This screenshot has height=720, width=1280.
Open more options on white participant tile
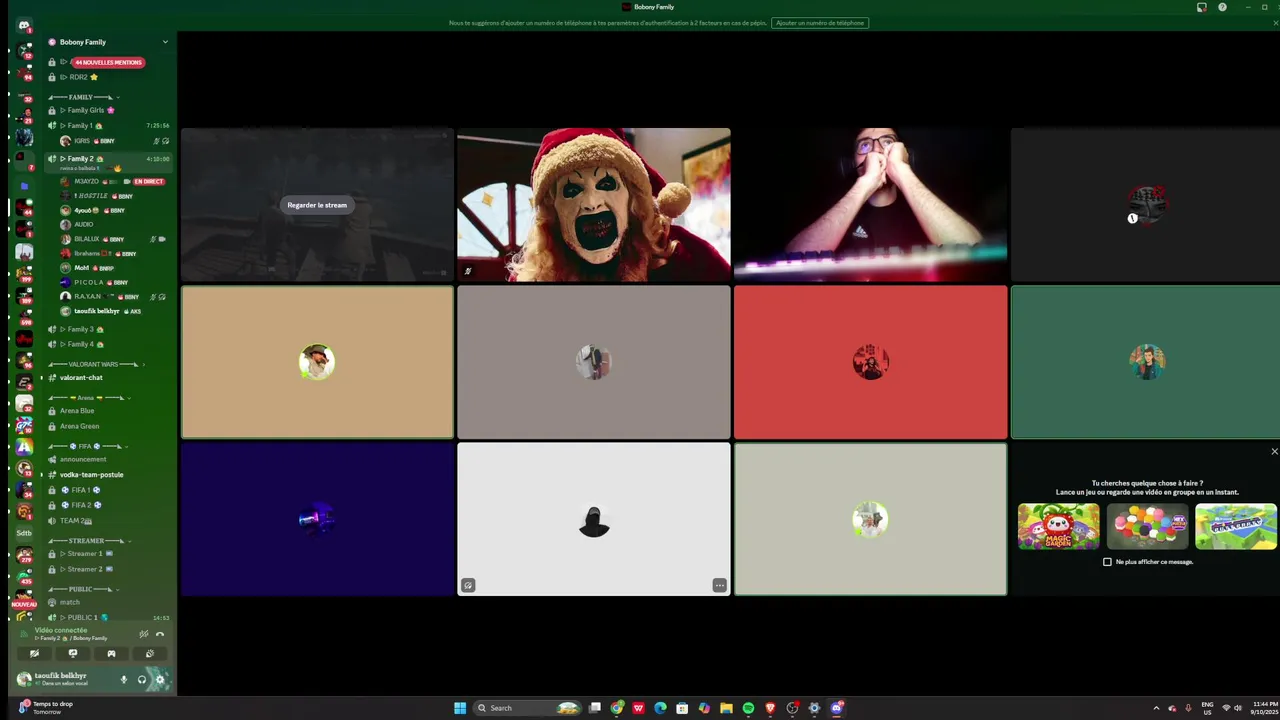pyautogui.click(x=719, y=585)
